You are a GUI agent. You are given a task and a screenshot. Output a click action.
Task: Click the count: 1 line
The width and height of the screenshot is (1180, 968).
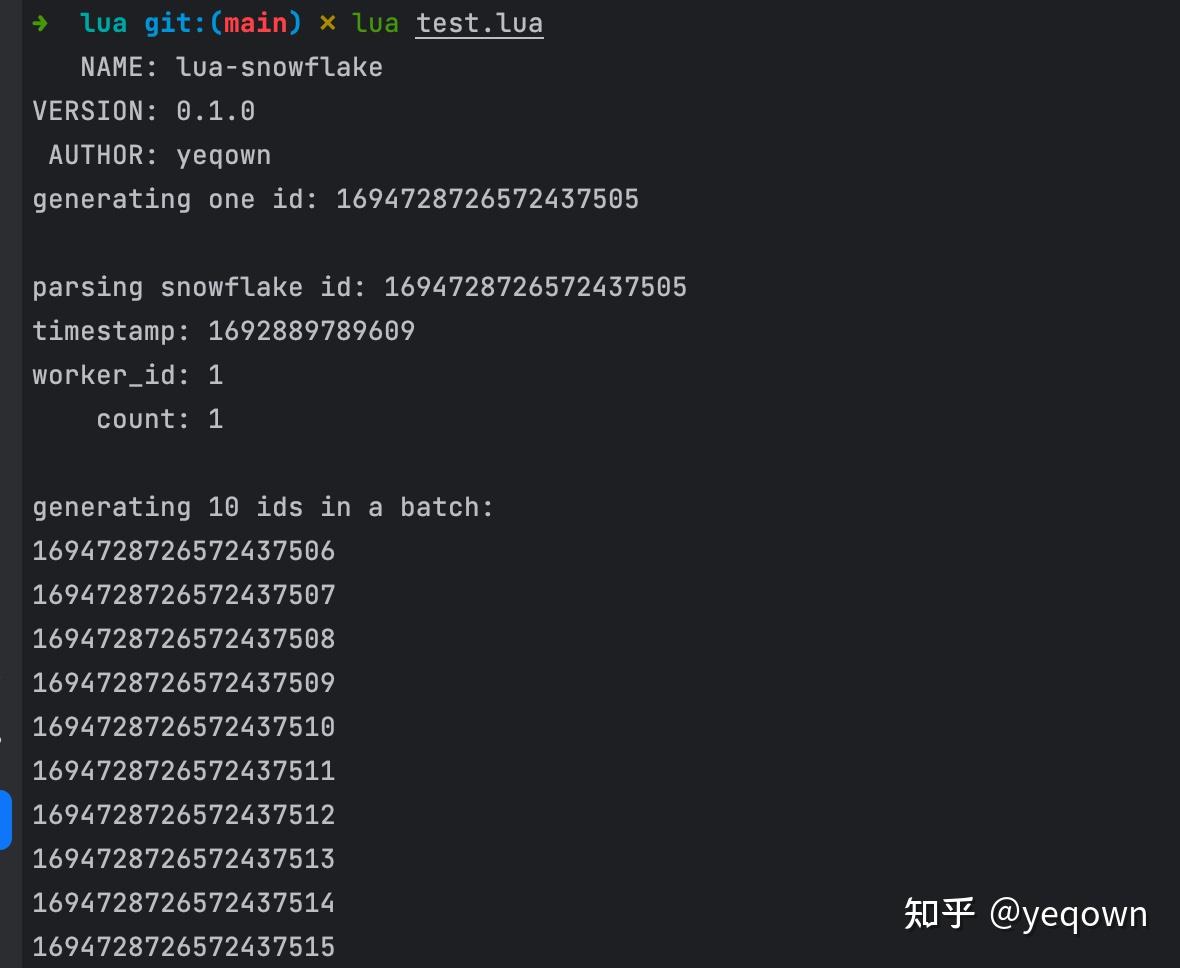point(159,419)
